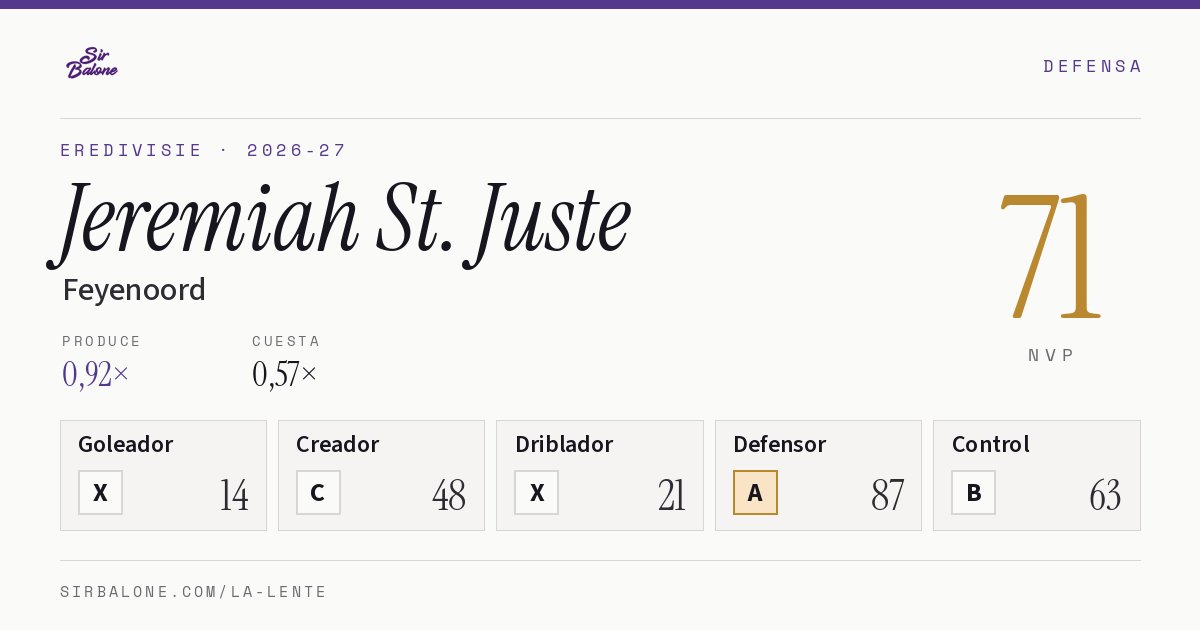Screen dimensions: 1200x630
Task: Click the Produce value 0,92×
Action: click(95, 374)
